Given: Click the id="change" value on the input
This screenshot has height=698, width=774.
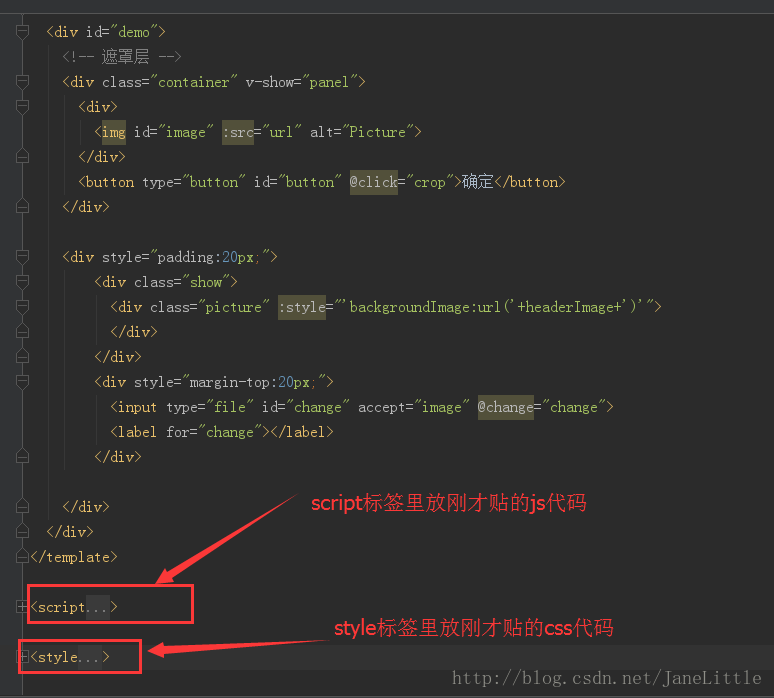Looking at the screenshot, I should click(x=317, y=407).
